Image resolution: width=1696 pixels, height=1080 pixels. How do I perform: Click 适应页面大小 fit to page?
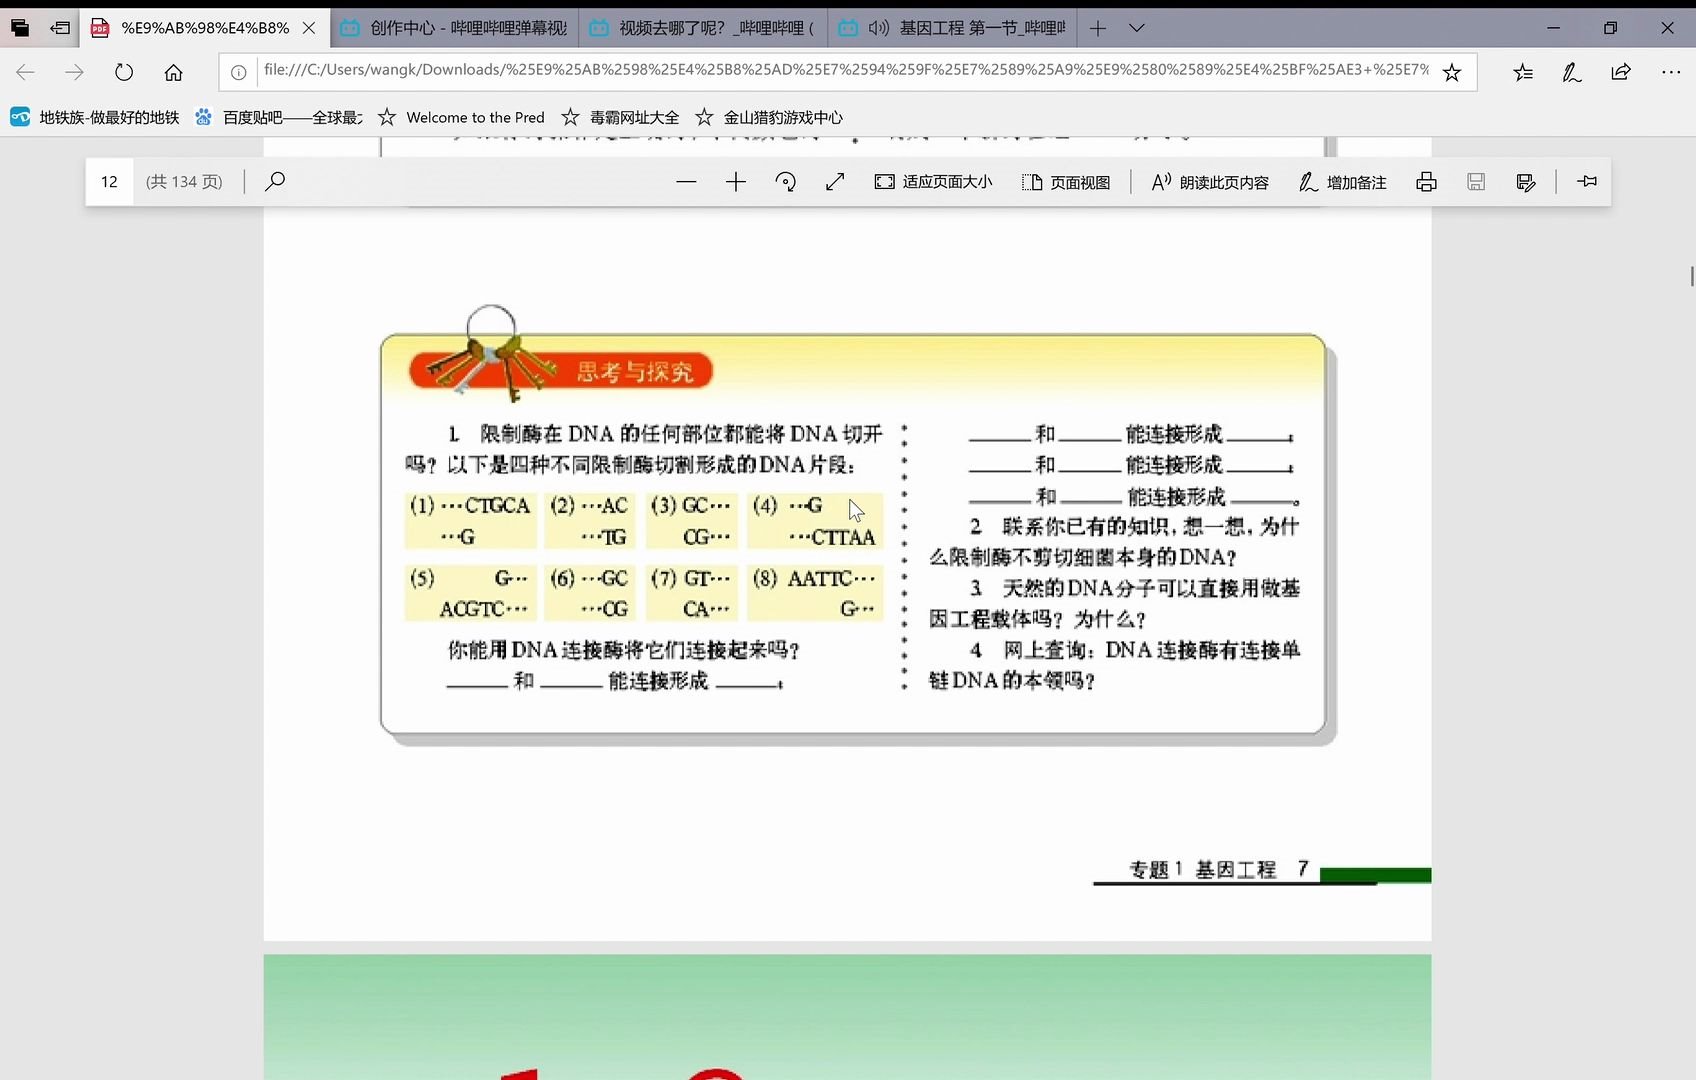click(933, 181)
